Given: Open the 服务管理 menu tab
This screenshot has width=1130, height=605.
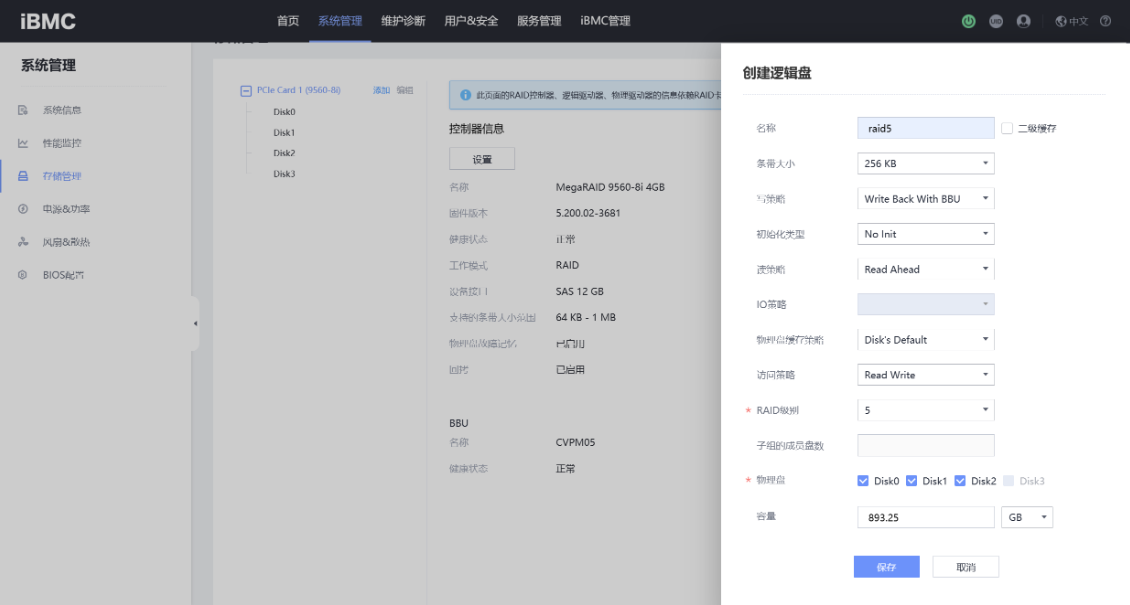Looking at the screenshot, I should click(539, 21).
